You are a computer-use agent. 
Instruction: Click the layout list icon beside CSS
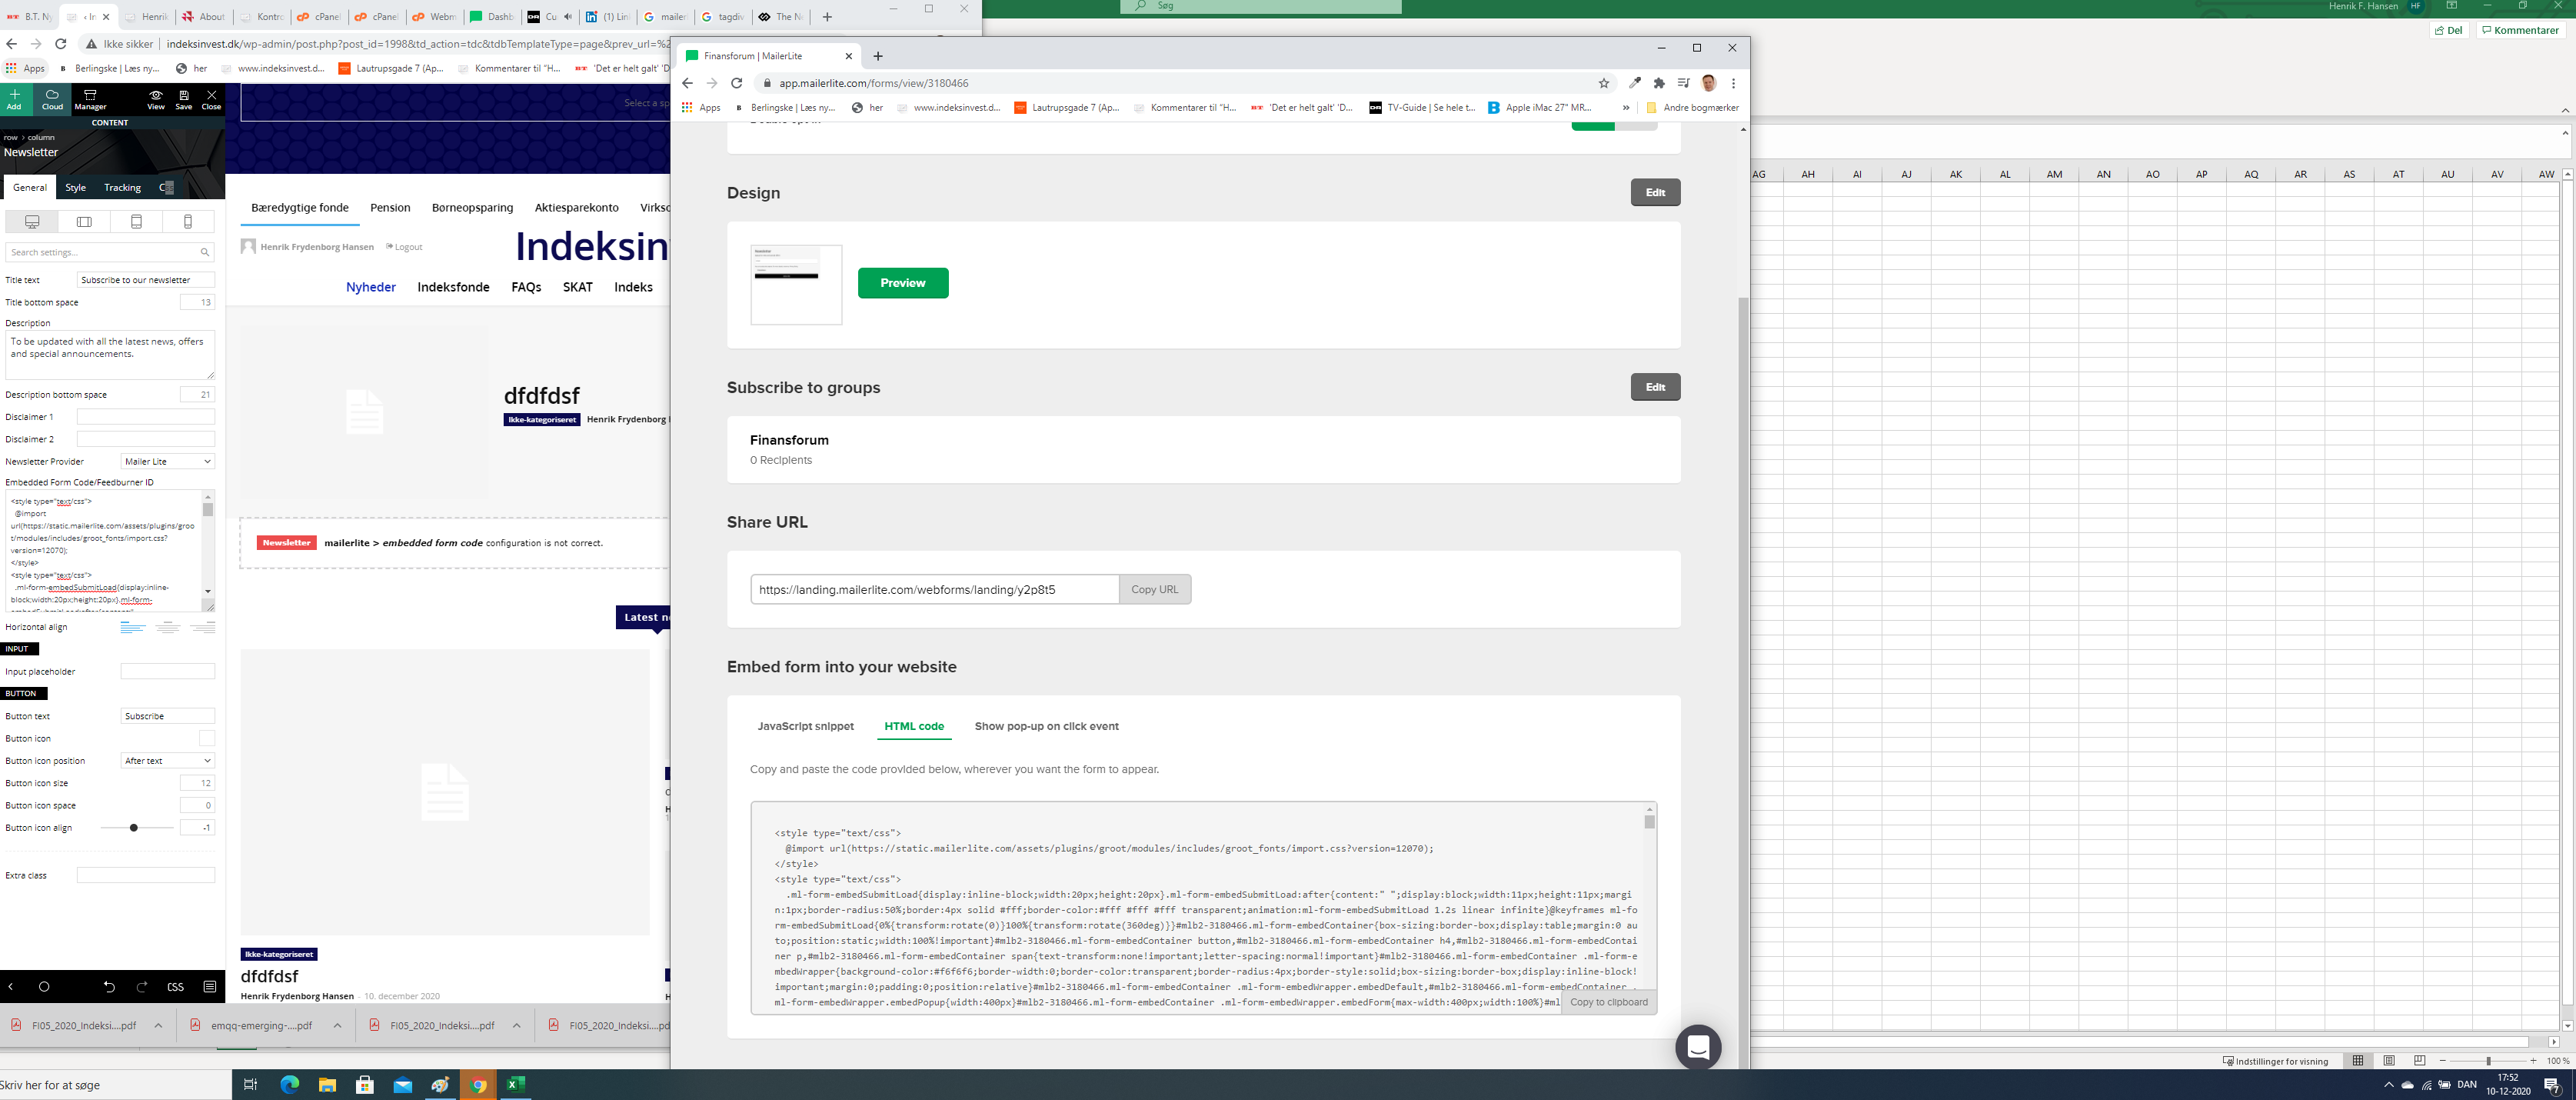click(x=210, y=987)
